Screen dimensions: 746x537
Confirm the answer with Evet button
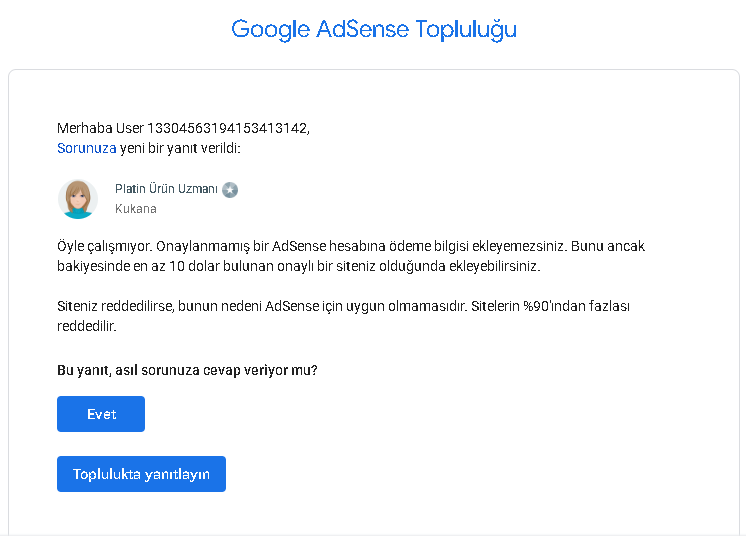point(101,414)
